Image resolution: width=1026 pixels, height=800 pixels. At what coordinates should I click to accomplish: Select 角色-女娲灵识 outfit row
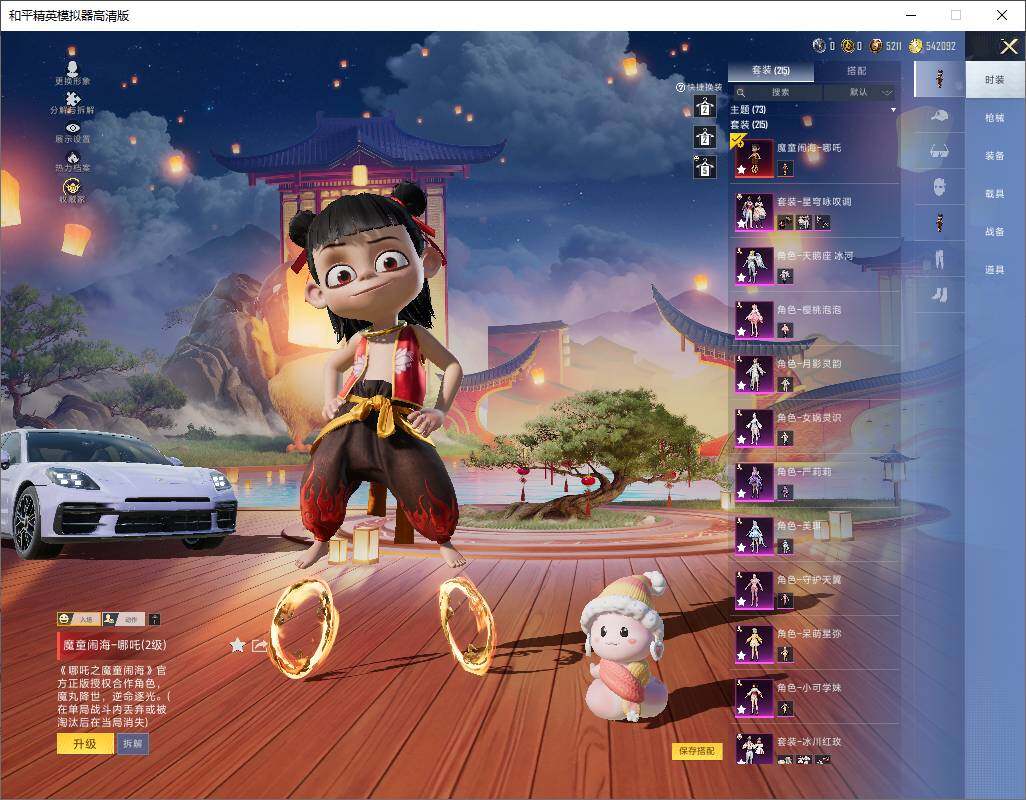click(x=814, y=428)
